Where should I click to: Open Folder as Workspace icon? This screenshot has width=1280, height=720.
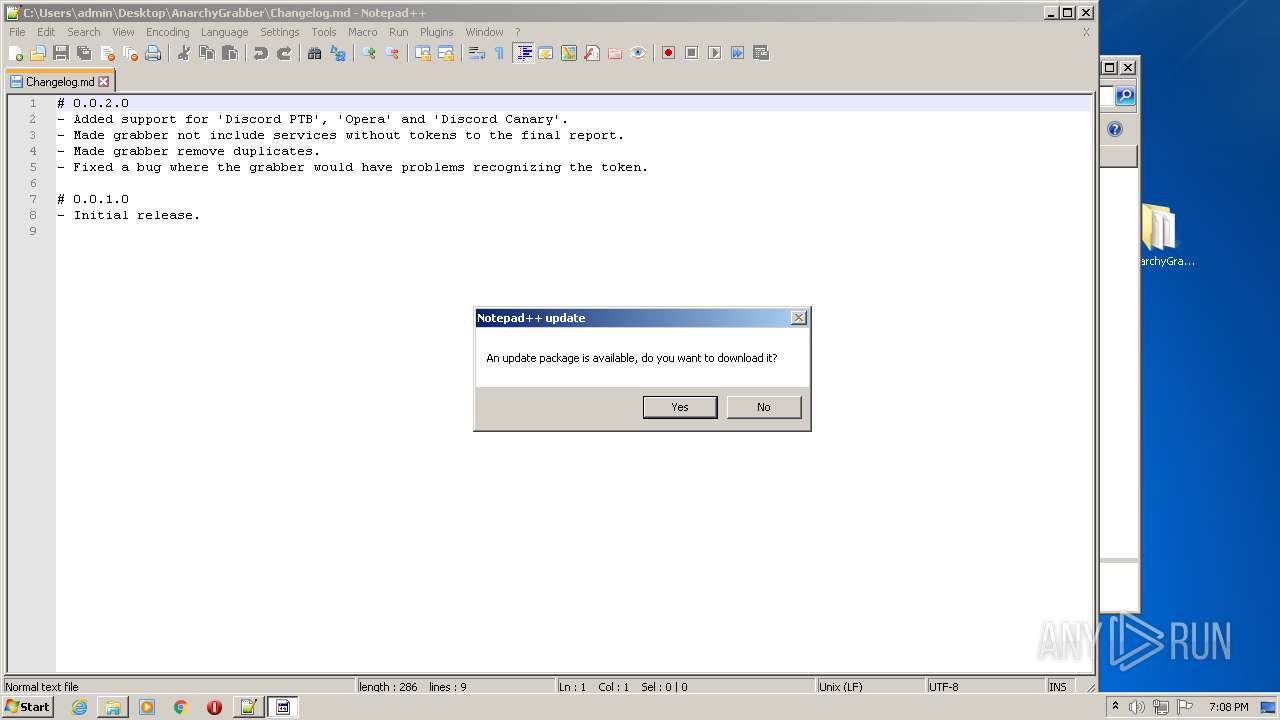615,53
